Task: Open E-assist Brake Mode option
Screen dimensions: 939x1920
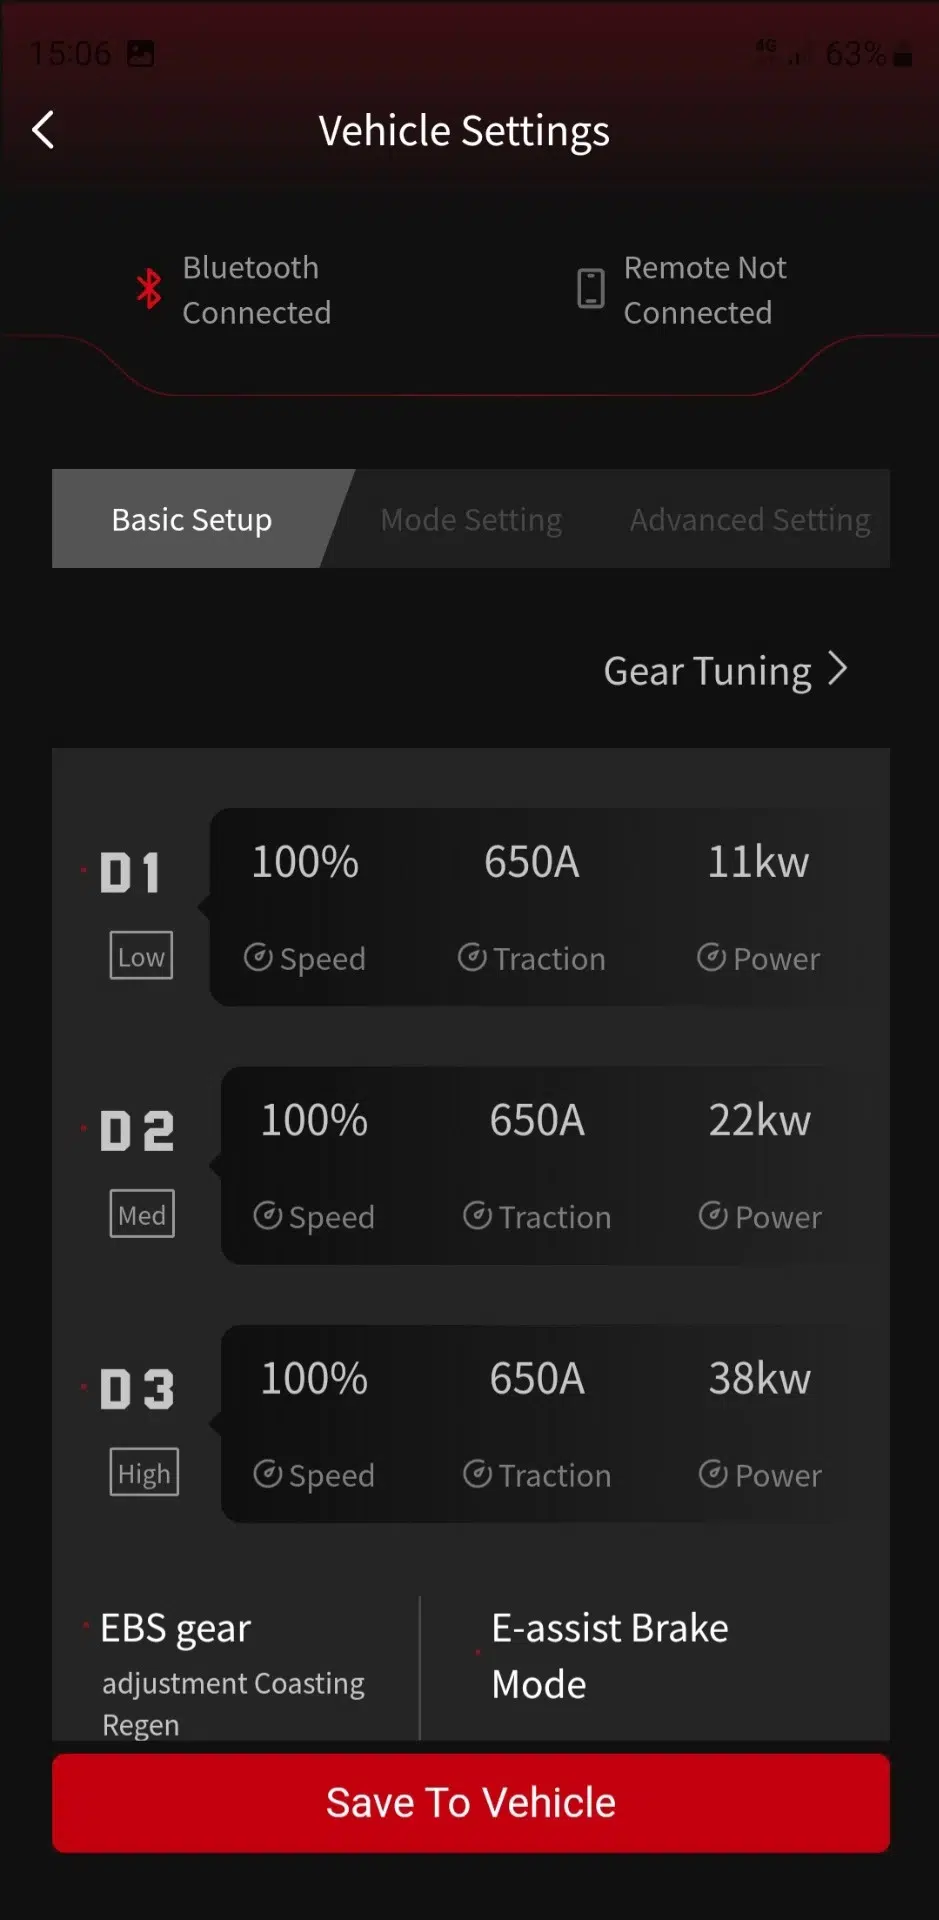Action: coord(610,1656)
